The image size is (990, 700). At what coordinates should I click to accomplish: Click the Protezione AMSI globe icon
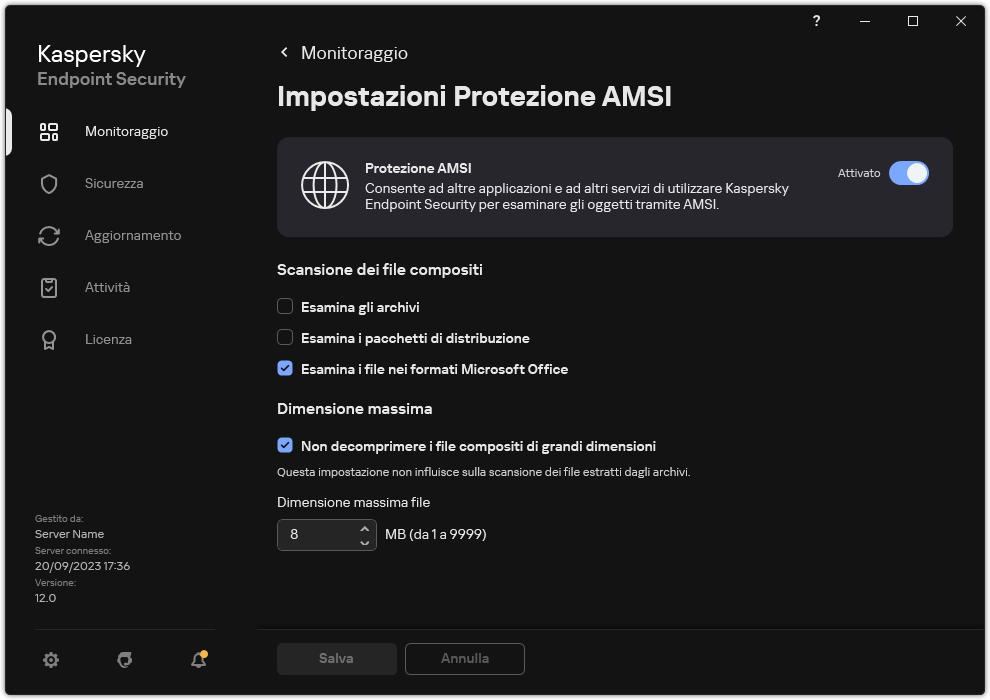325,184
